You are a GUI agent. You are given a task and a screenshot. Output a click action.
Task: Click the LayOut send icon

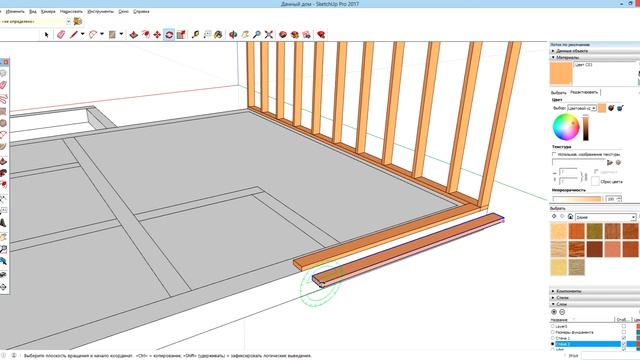306,35
